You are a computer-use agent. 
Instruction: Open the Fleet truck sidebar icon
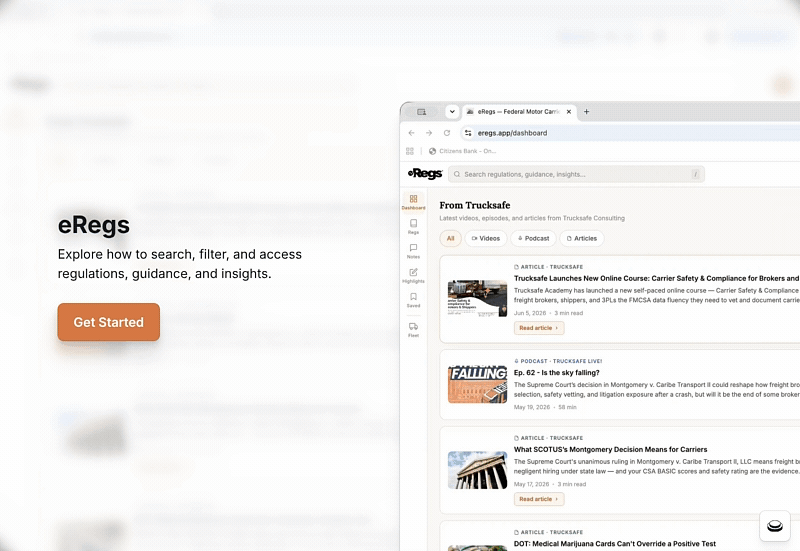413,329
